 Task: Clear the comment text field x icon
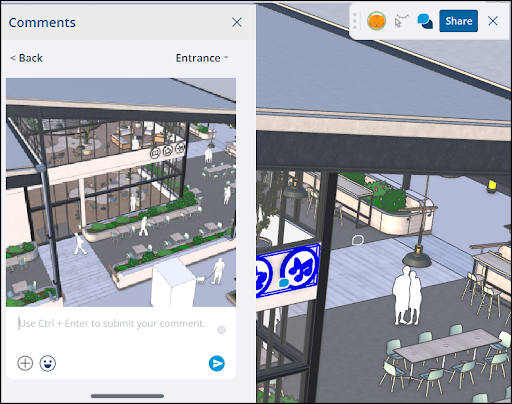(x=221, y=330)
